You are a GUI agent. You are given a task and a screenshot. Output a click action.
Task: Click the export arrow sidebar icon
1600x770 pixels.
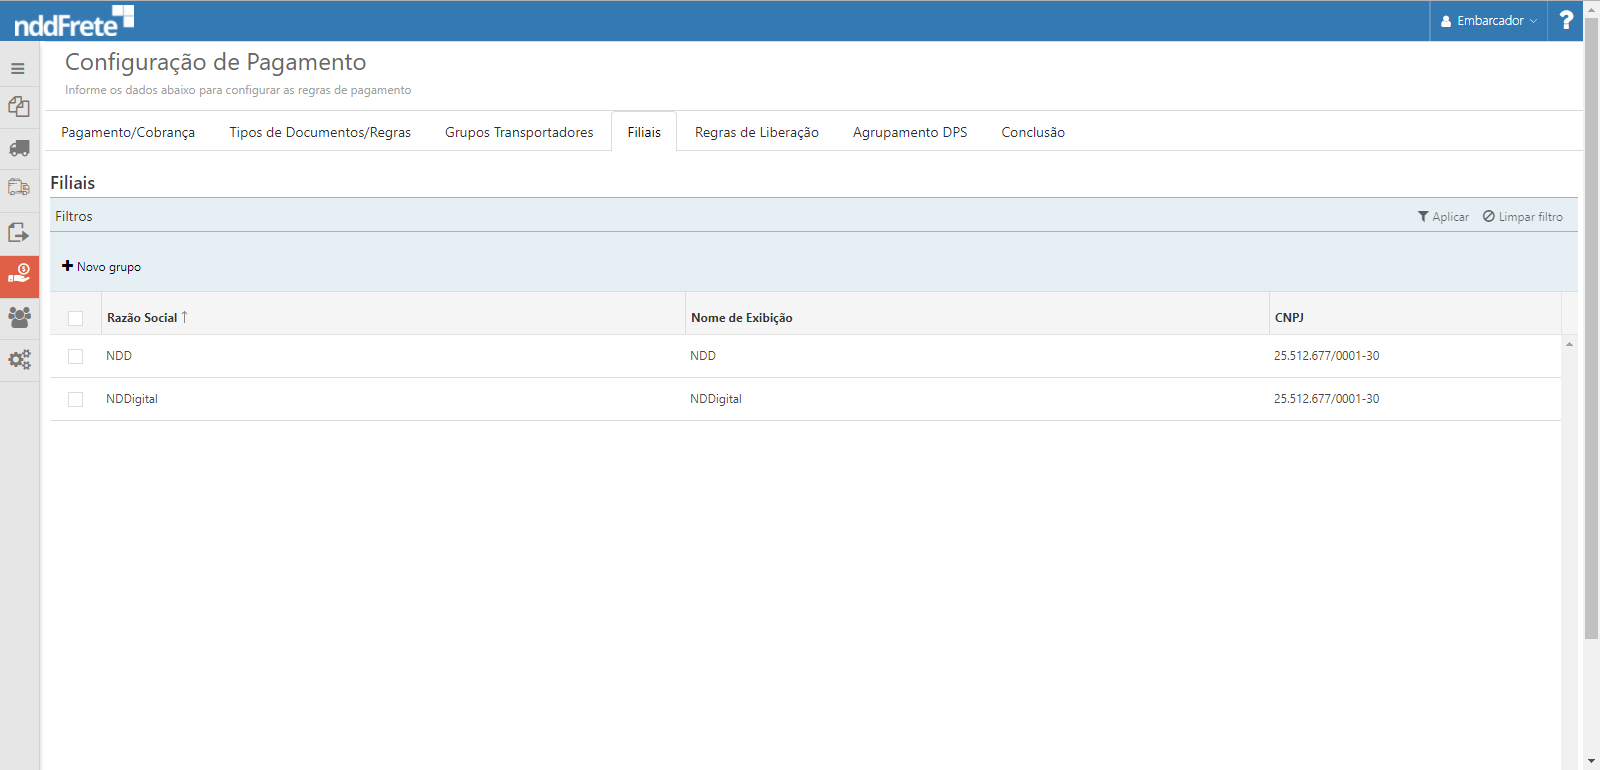19,233
